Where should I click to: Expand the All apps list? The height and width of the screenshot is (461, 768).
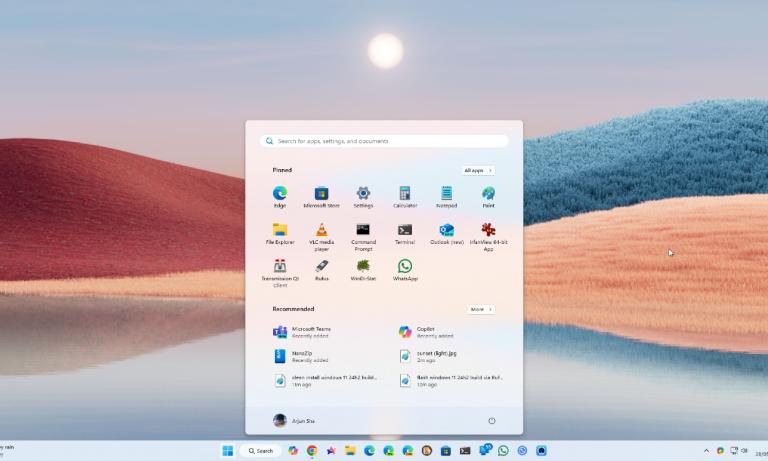(x=478, y=171)
